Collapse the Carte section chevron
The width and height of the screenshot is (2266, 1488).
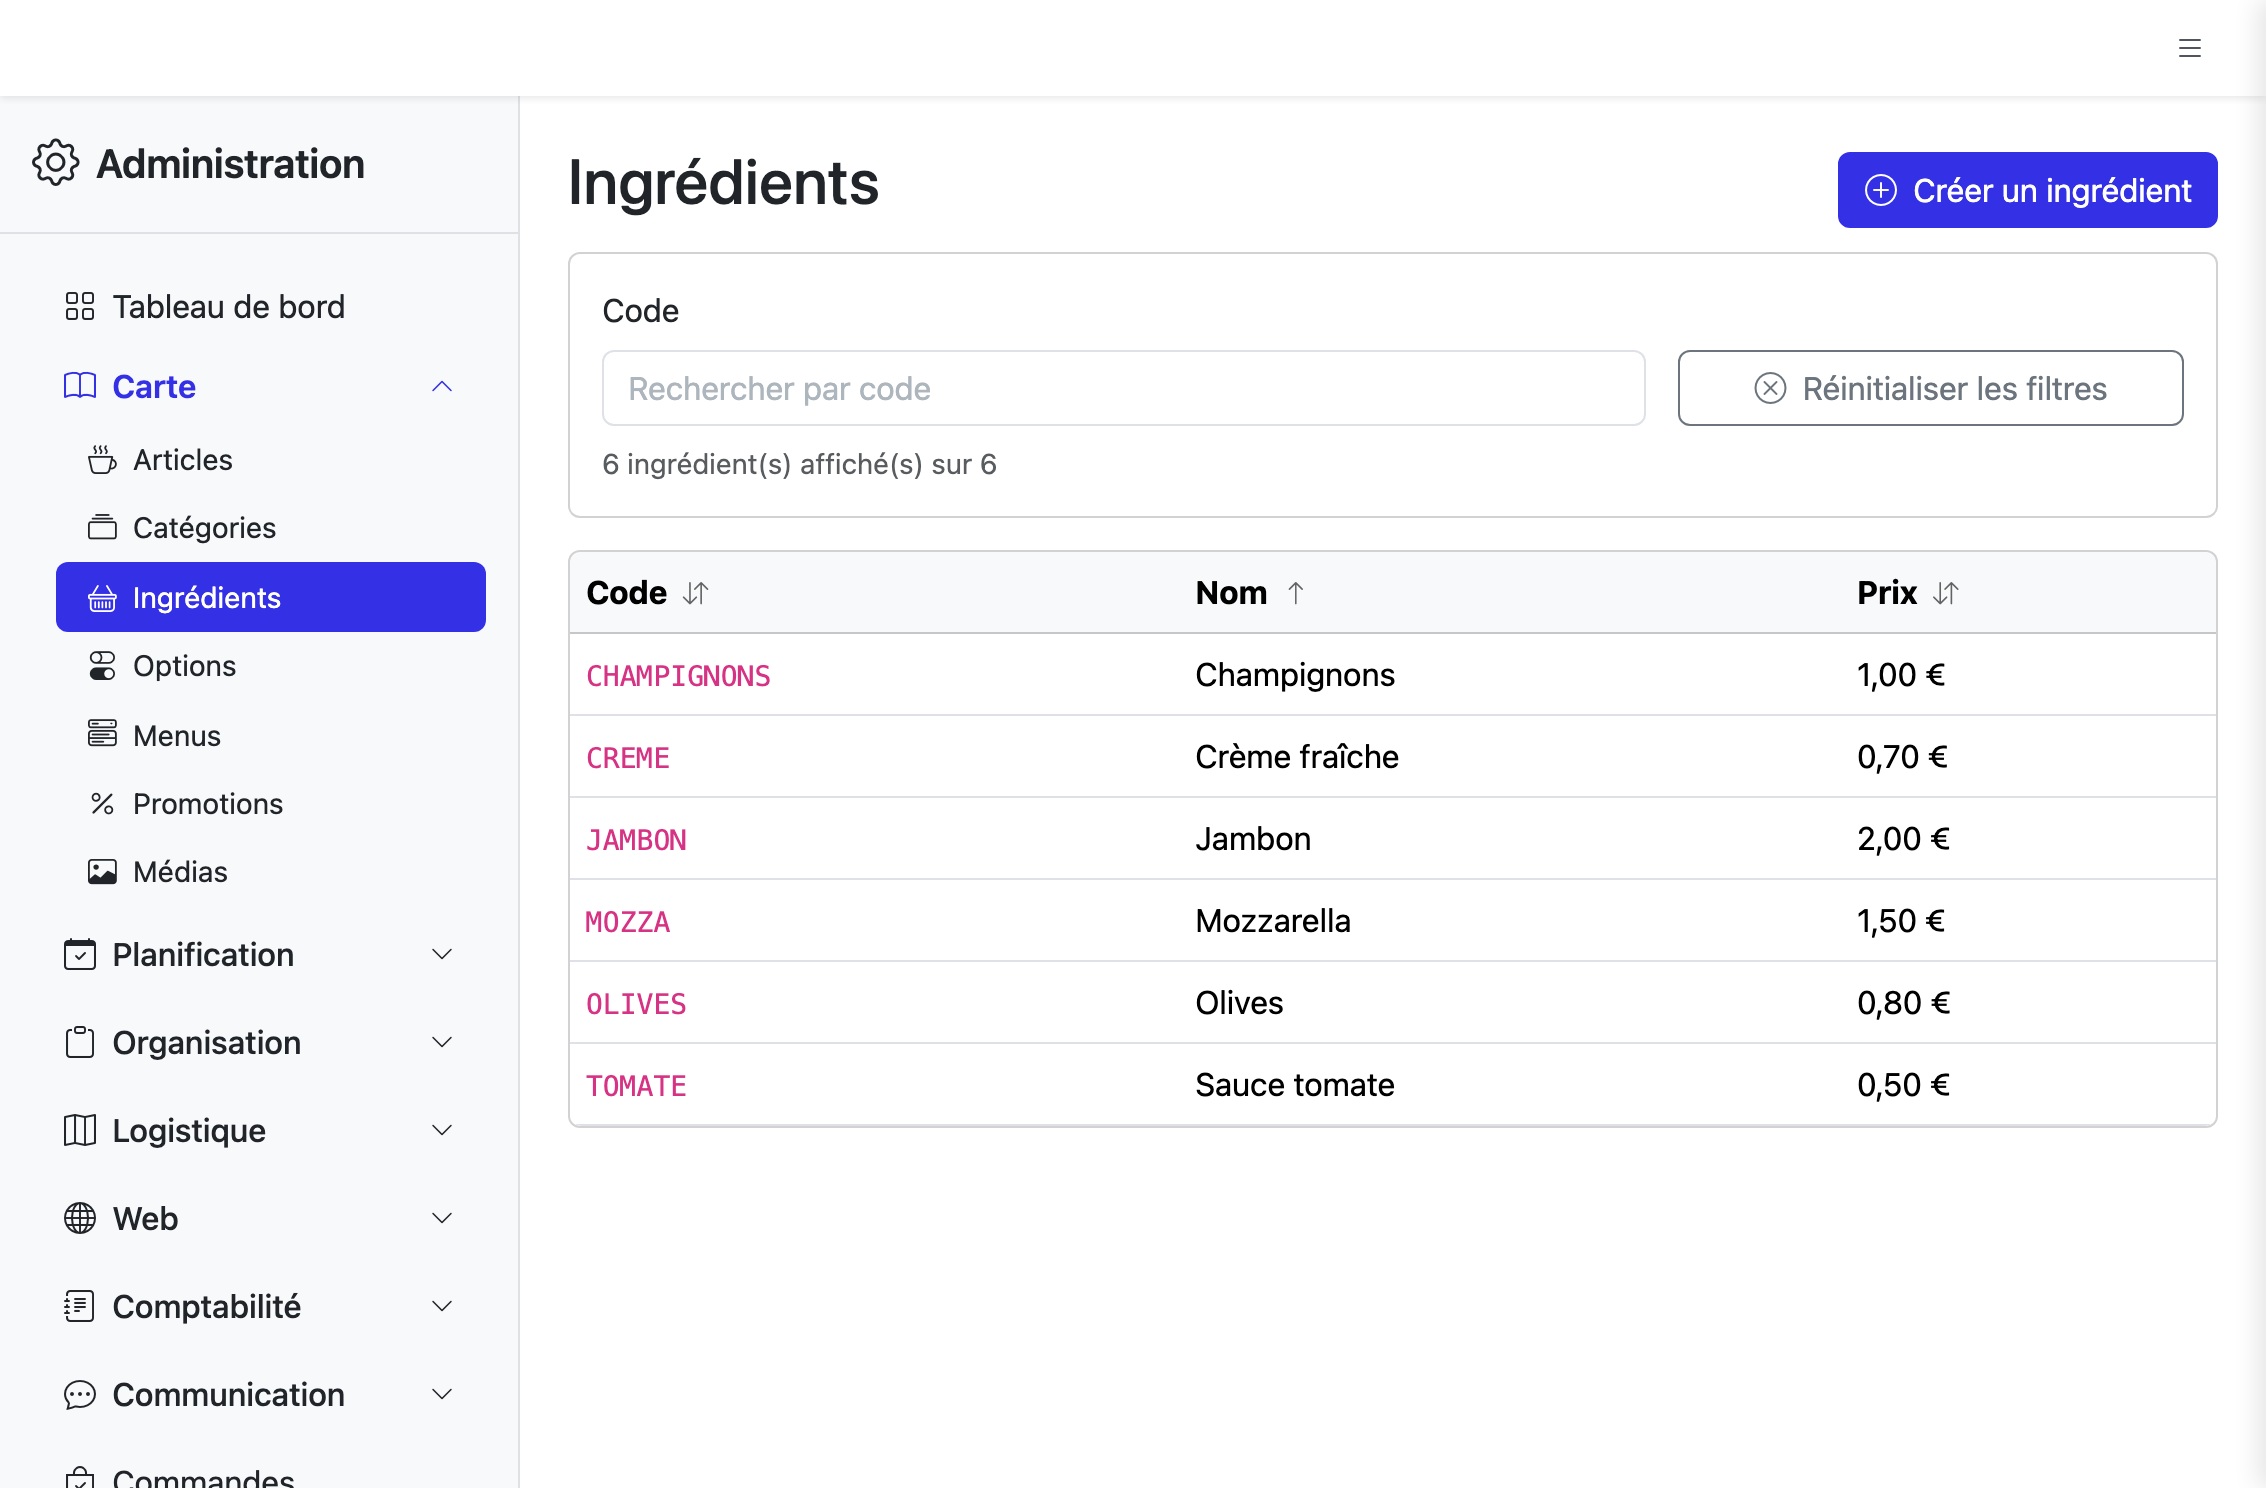click(442, 387)
